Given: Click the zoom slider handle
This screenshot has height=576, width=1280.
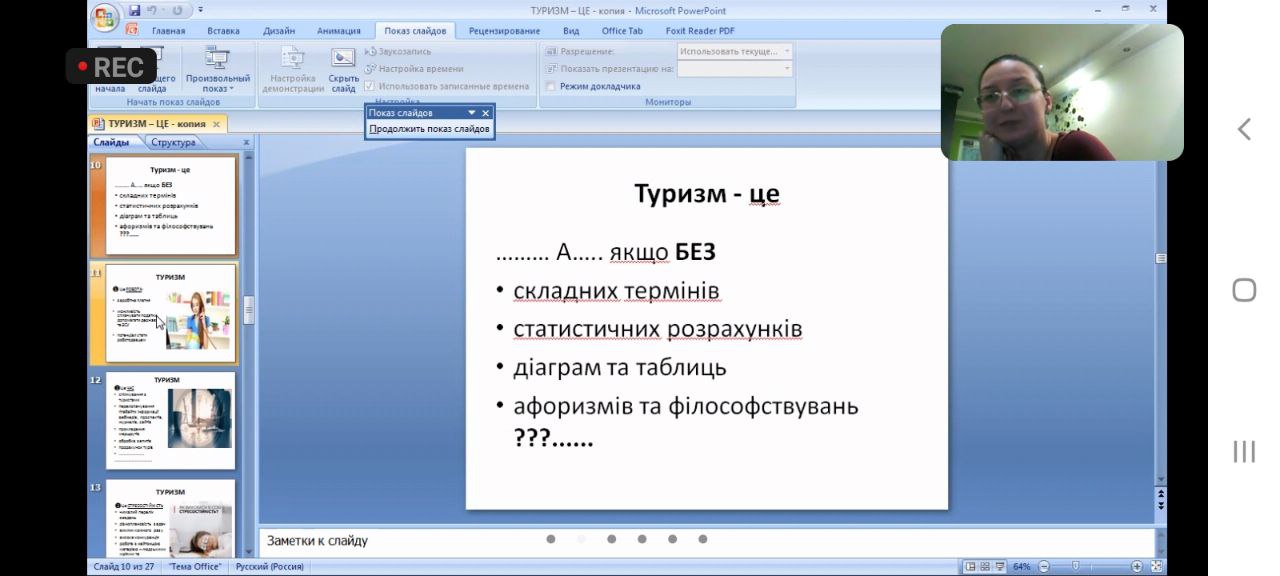Looking at the screenshot, I should 1077,567.
